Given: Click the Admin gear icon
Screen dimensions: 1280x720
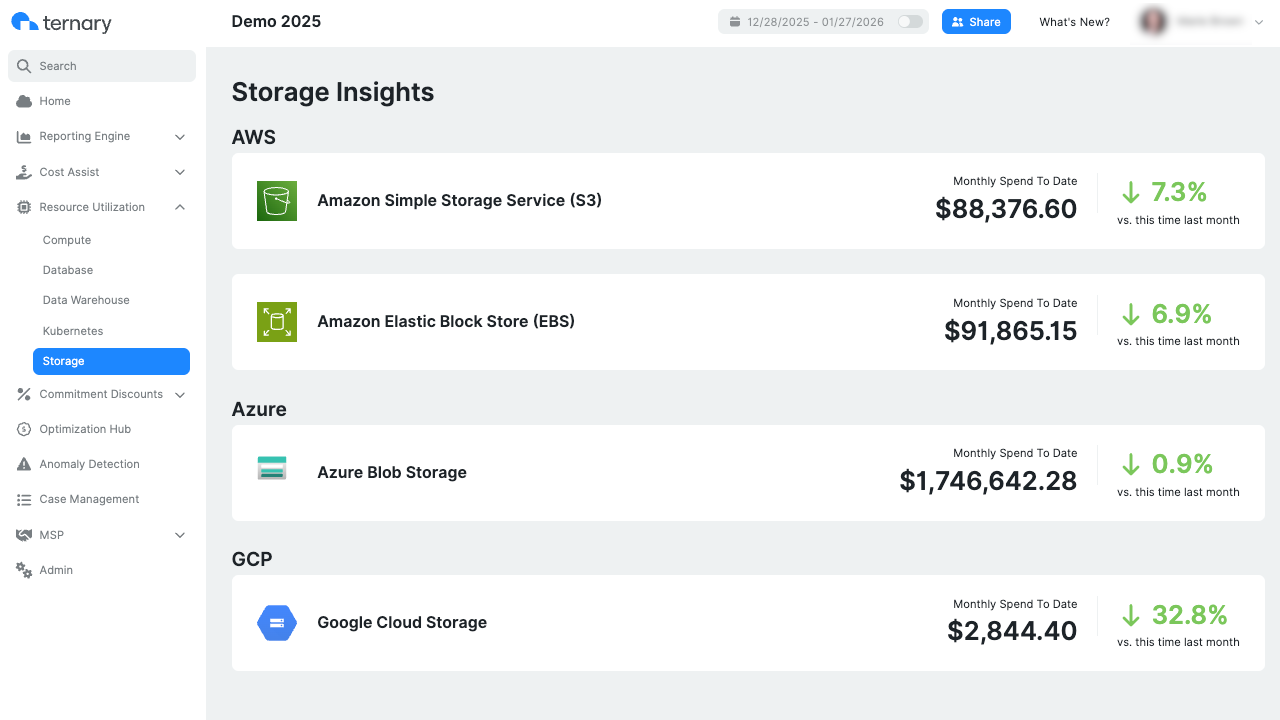Looking at the screenshot, I should pyautogui.click(x=22, y=570).
